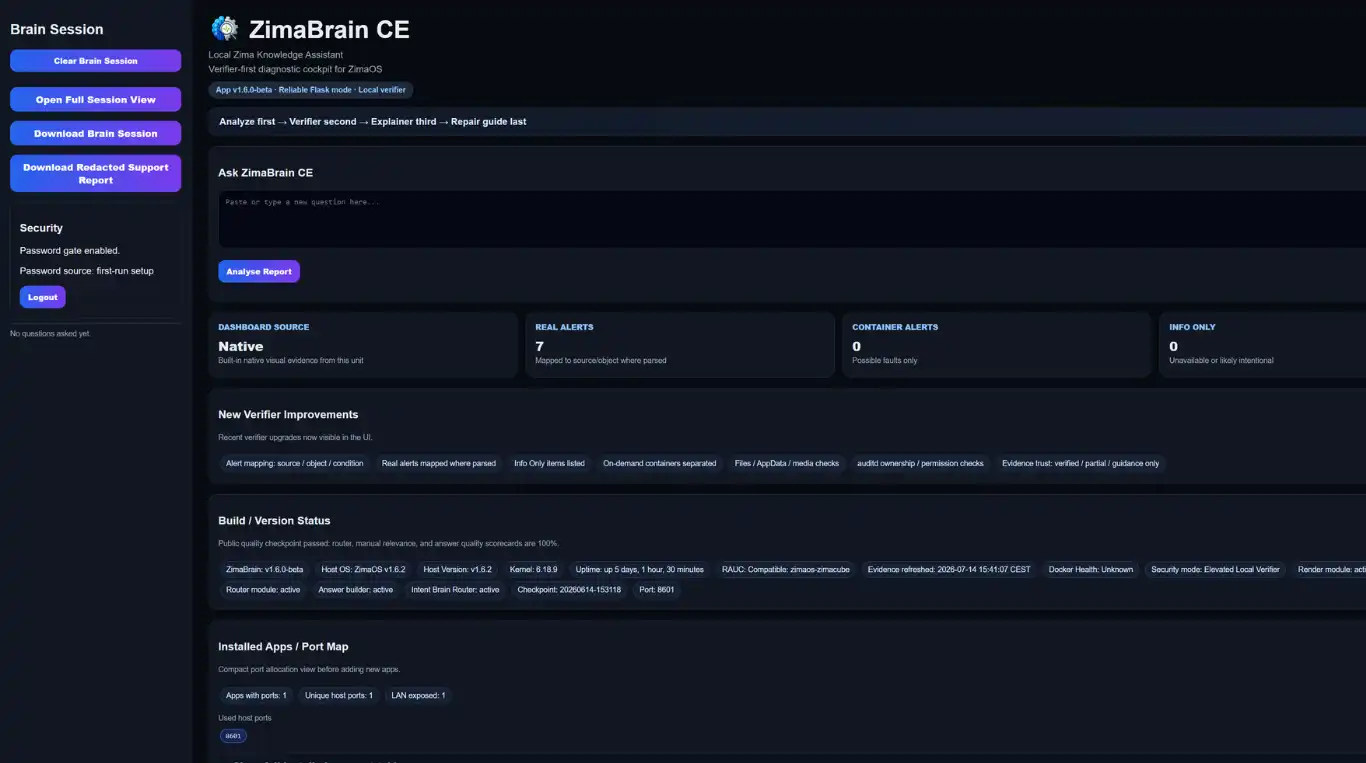
Task: Open the Container Alerts card
Action: (997, 345)
